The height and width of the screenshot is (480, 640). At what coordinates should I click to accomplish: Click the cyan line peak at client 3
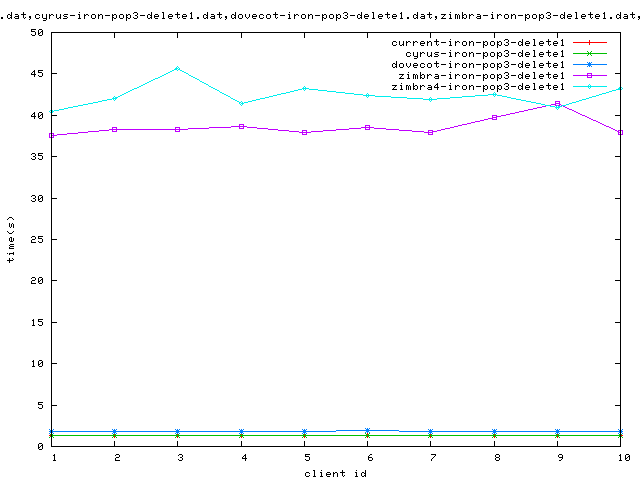click(178, 68)
